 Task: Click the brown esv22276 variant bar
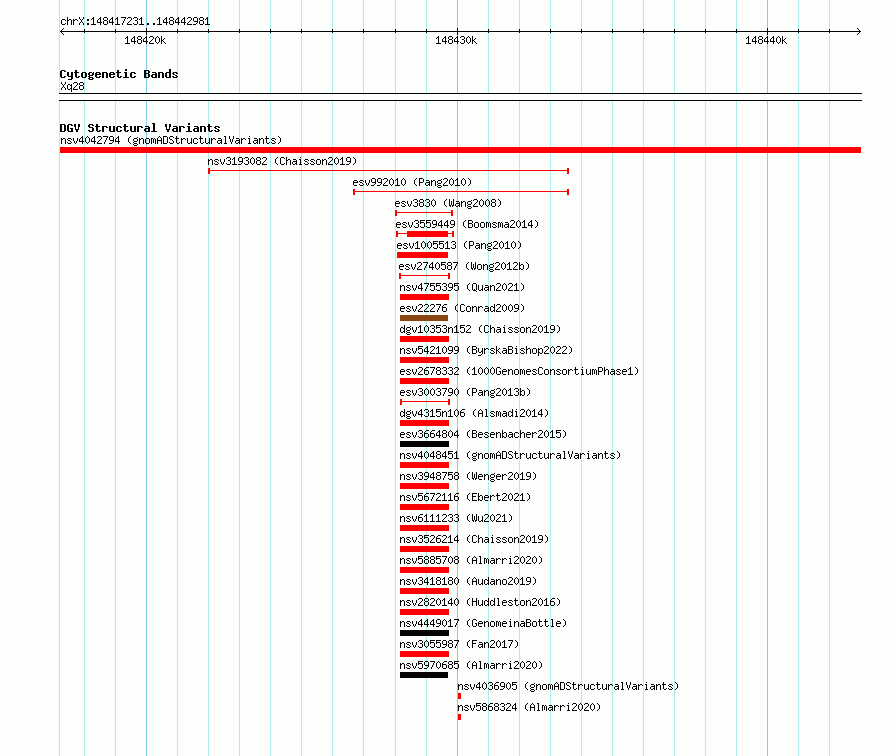pyautogui.click(x=424, y=318)
